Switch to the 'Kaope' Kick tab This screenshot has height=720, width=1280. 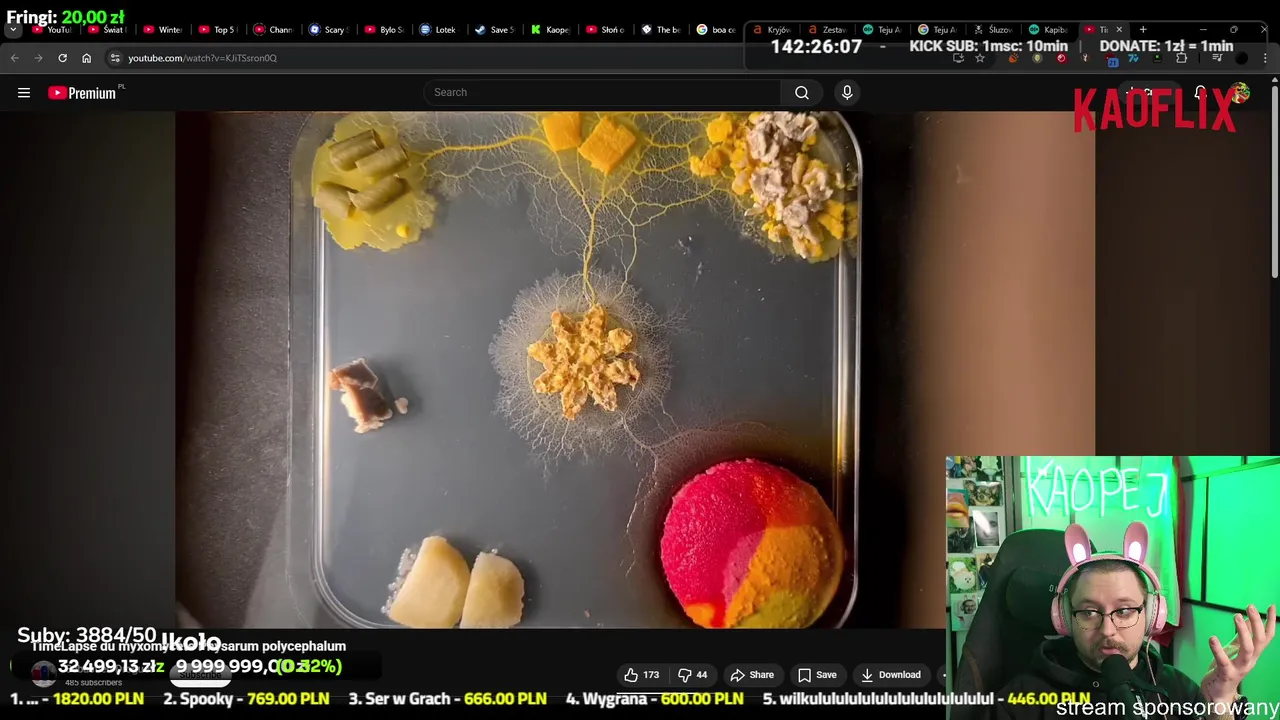tap(548, 30)
